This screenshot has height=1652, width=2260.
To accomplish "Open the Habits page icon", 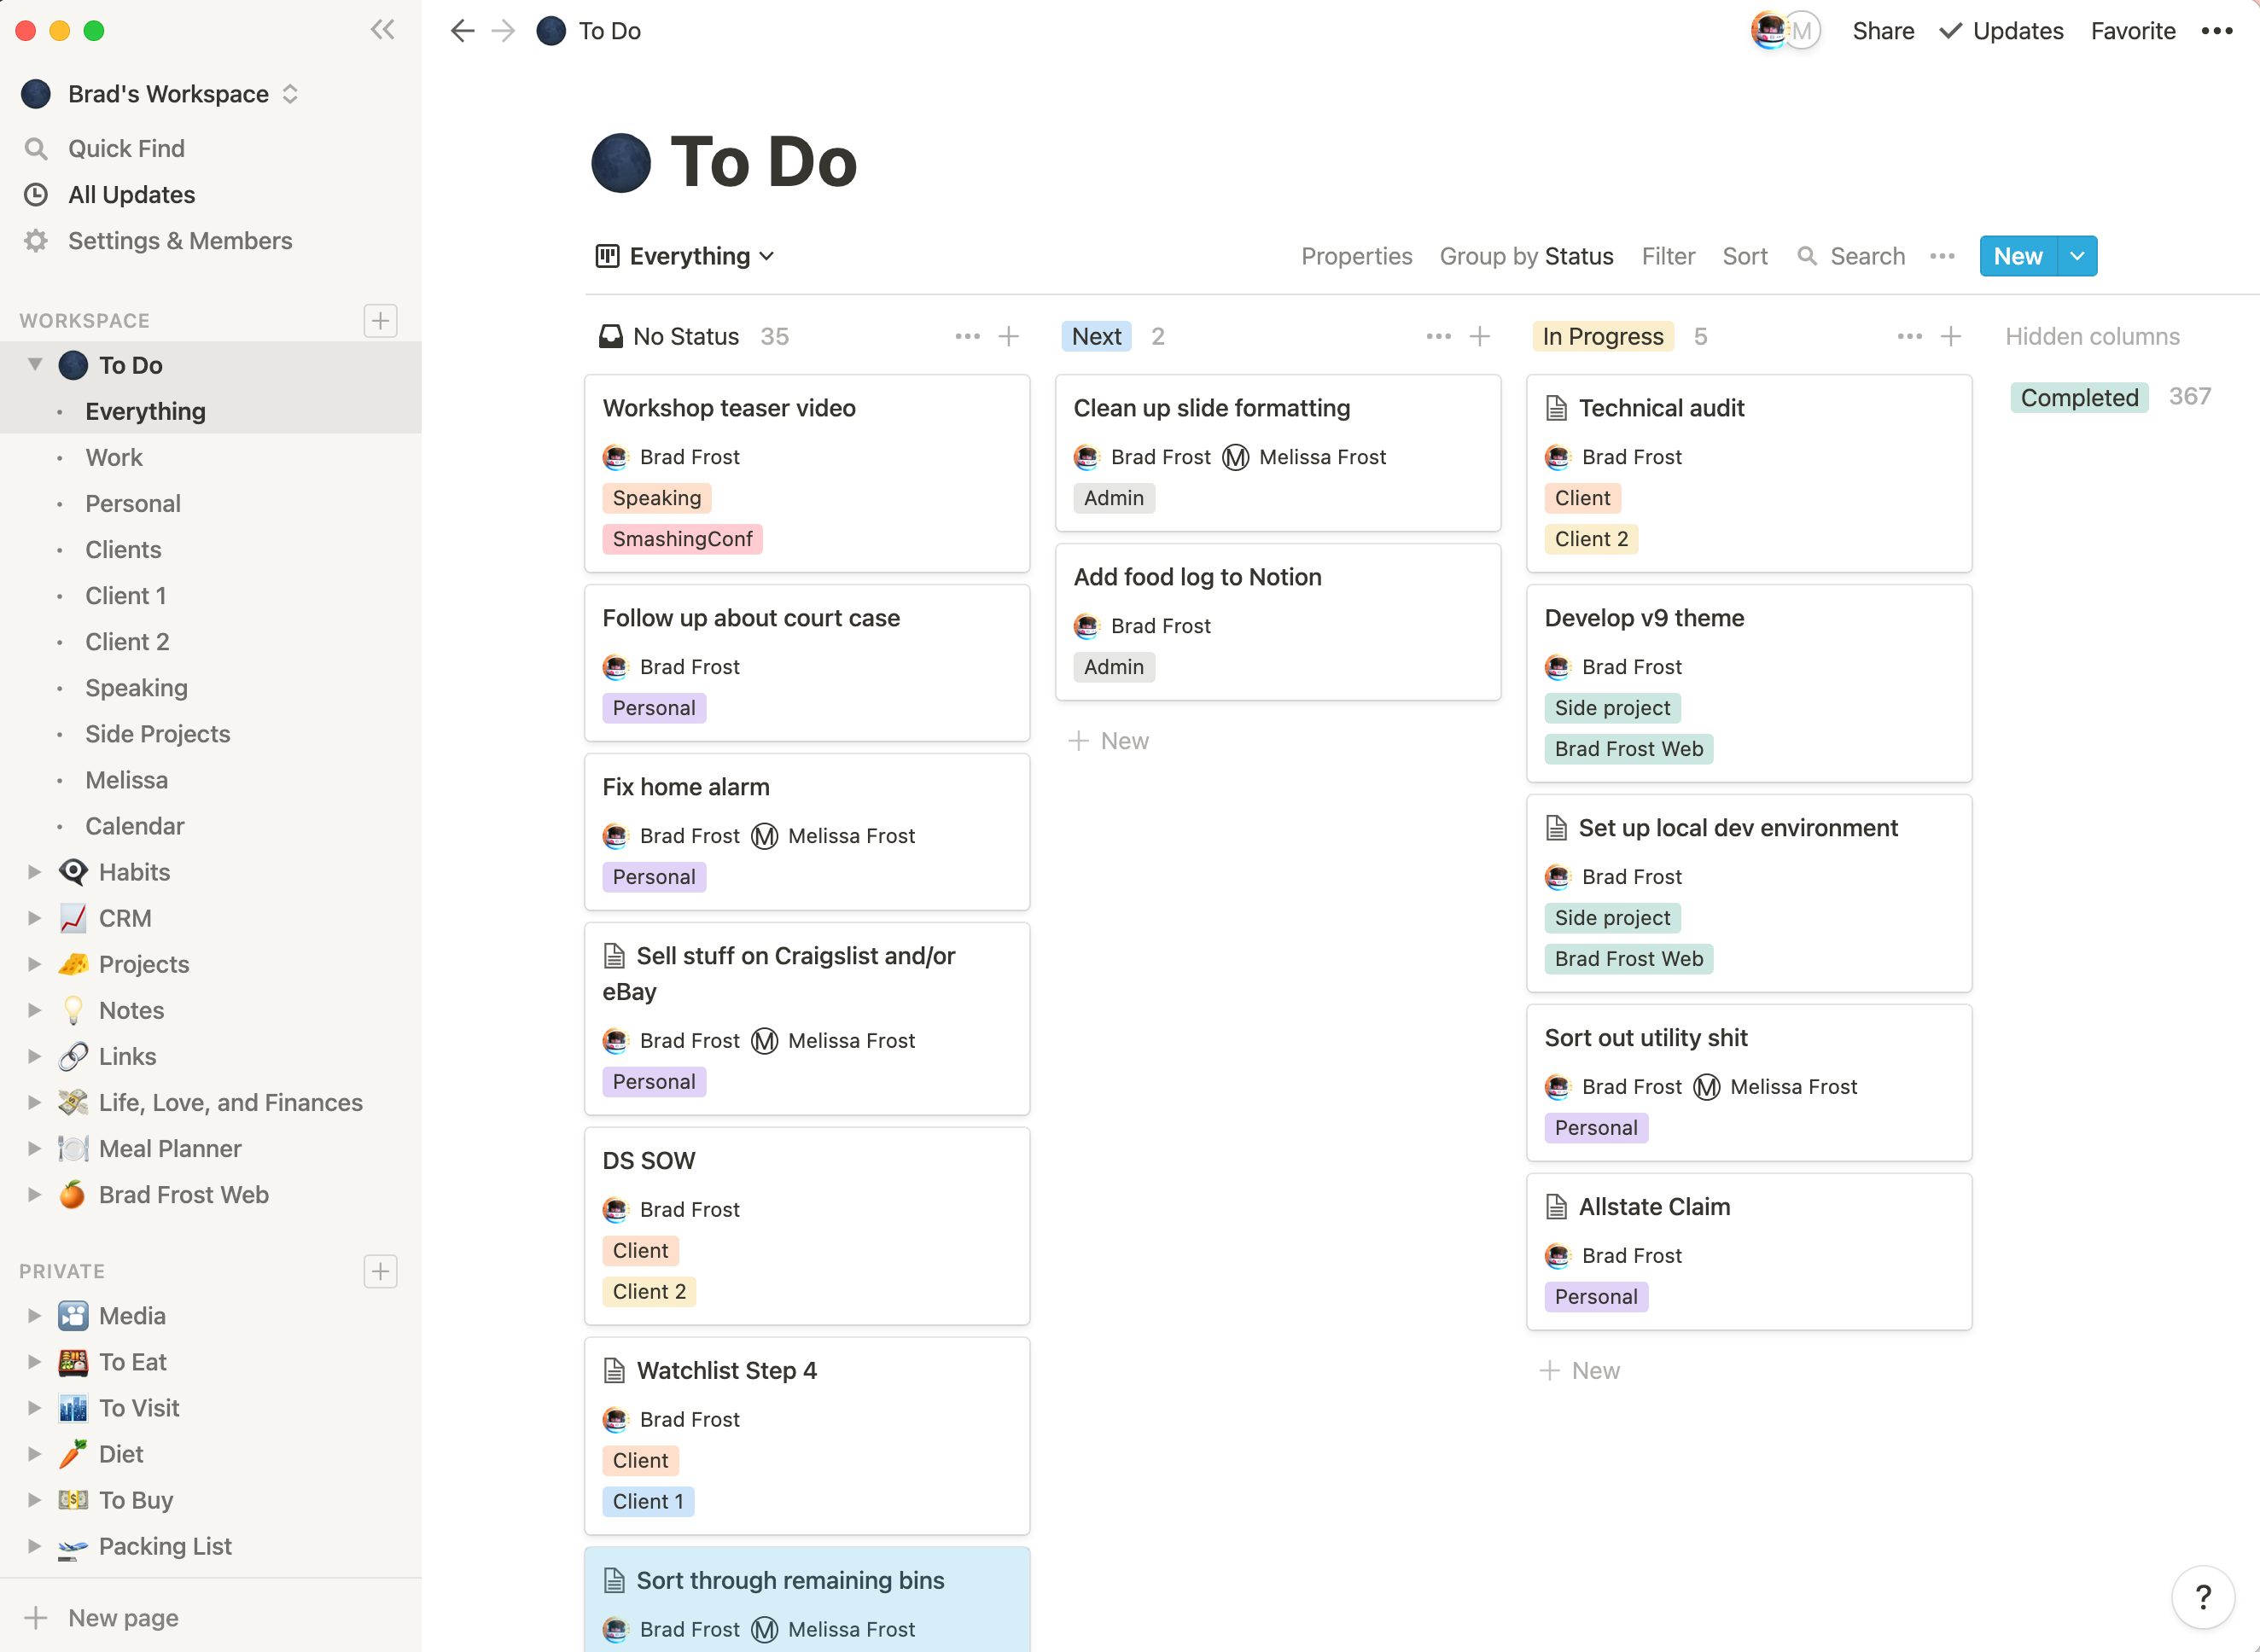I will [73, 871].
